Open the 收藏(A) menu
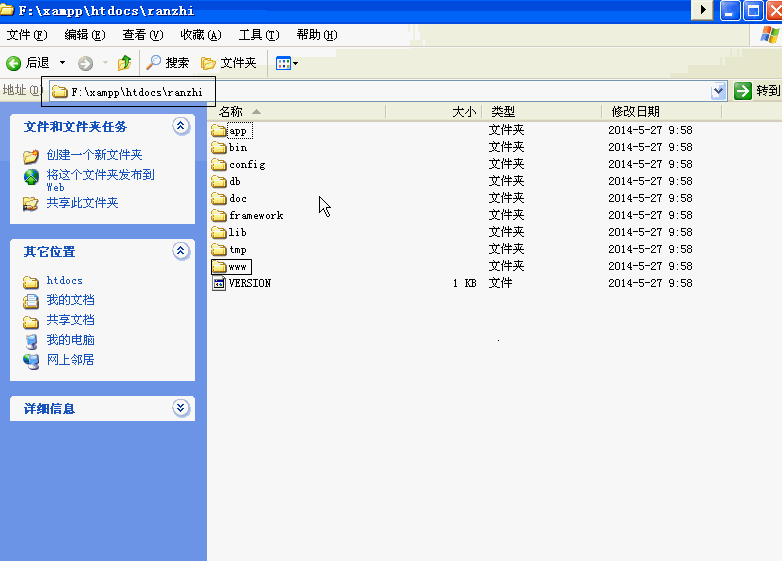782x561 pixels. pyautogui.click(x=200, y=35)
